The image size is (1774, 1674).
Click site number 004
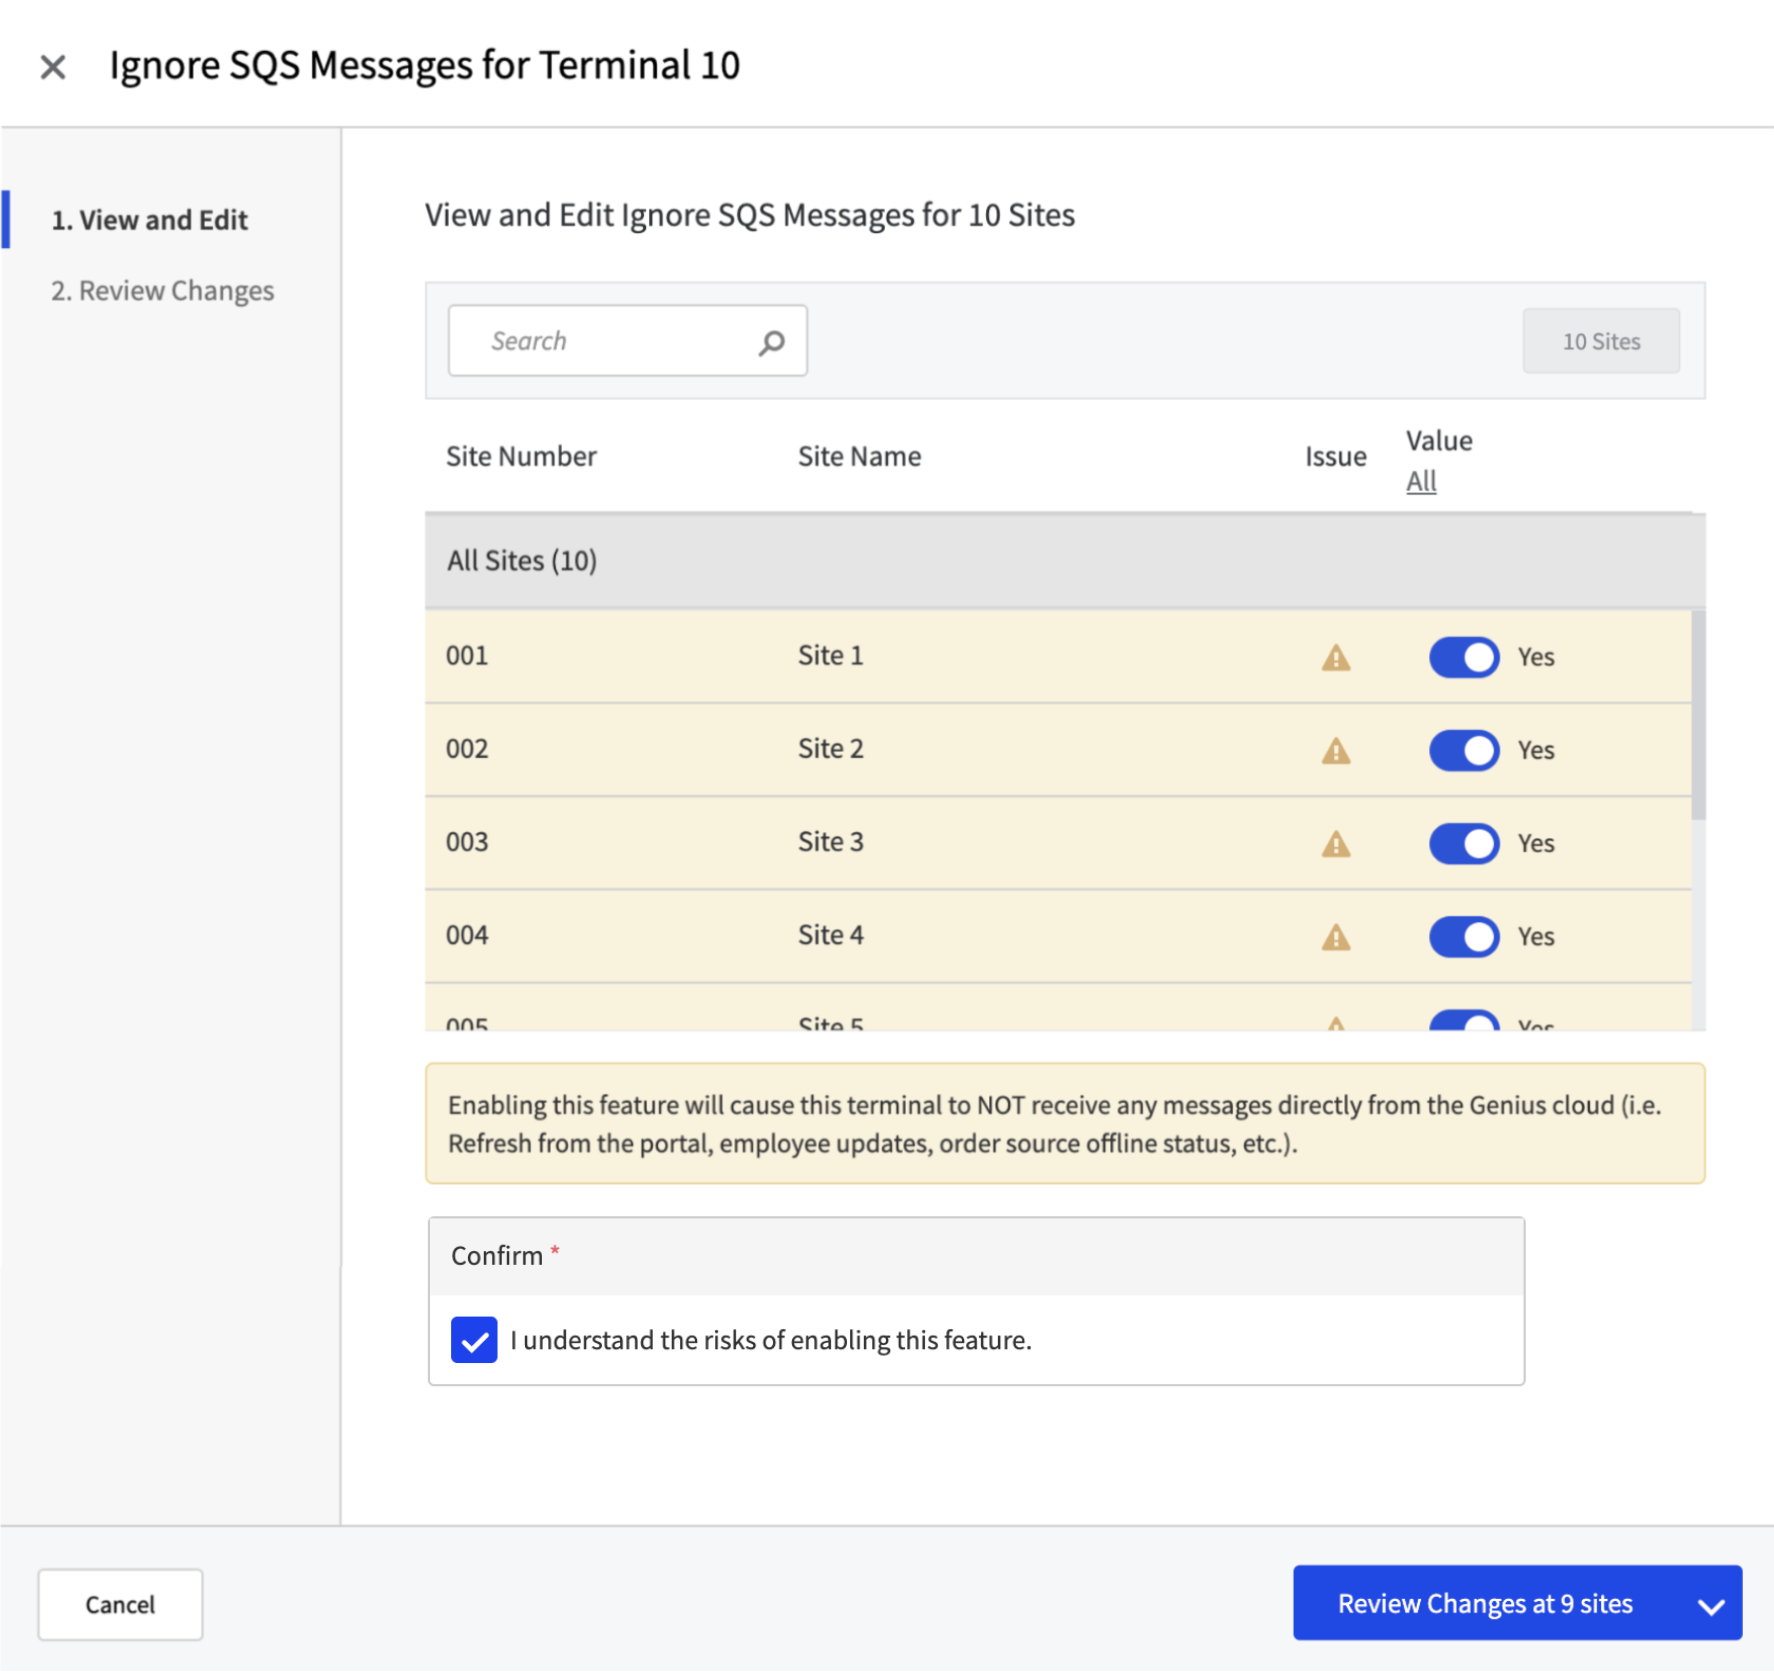click(x=467, y=935)
